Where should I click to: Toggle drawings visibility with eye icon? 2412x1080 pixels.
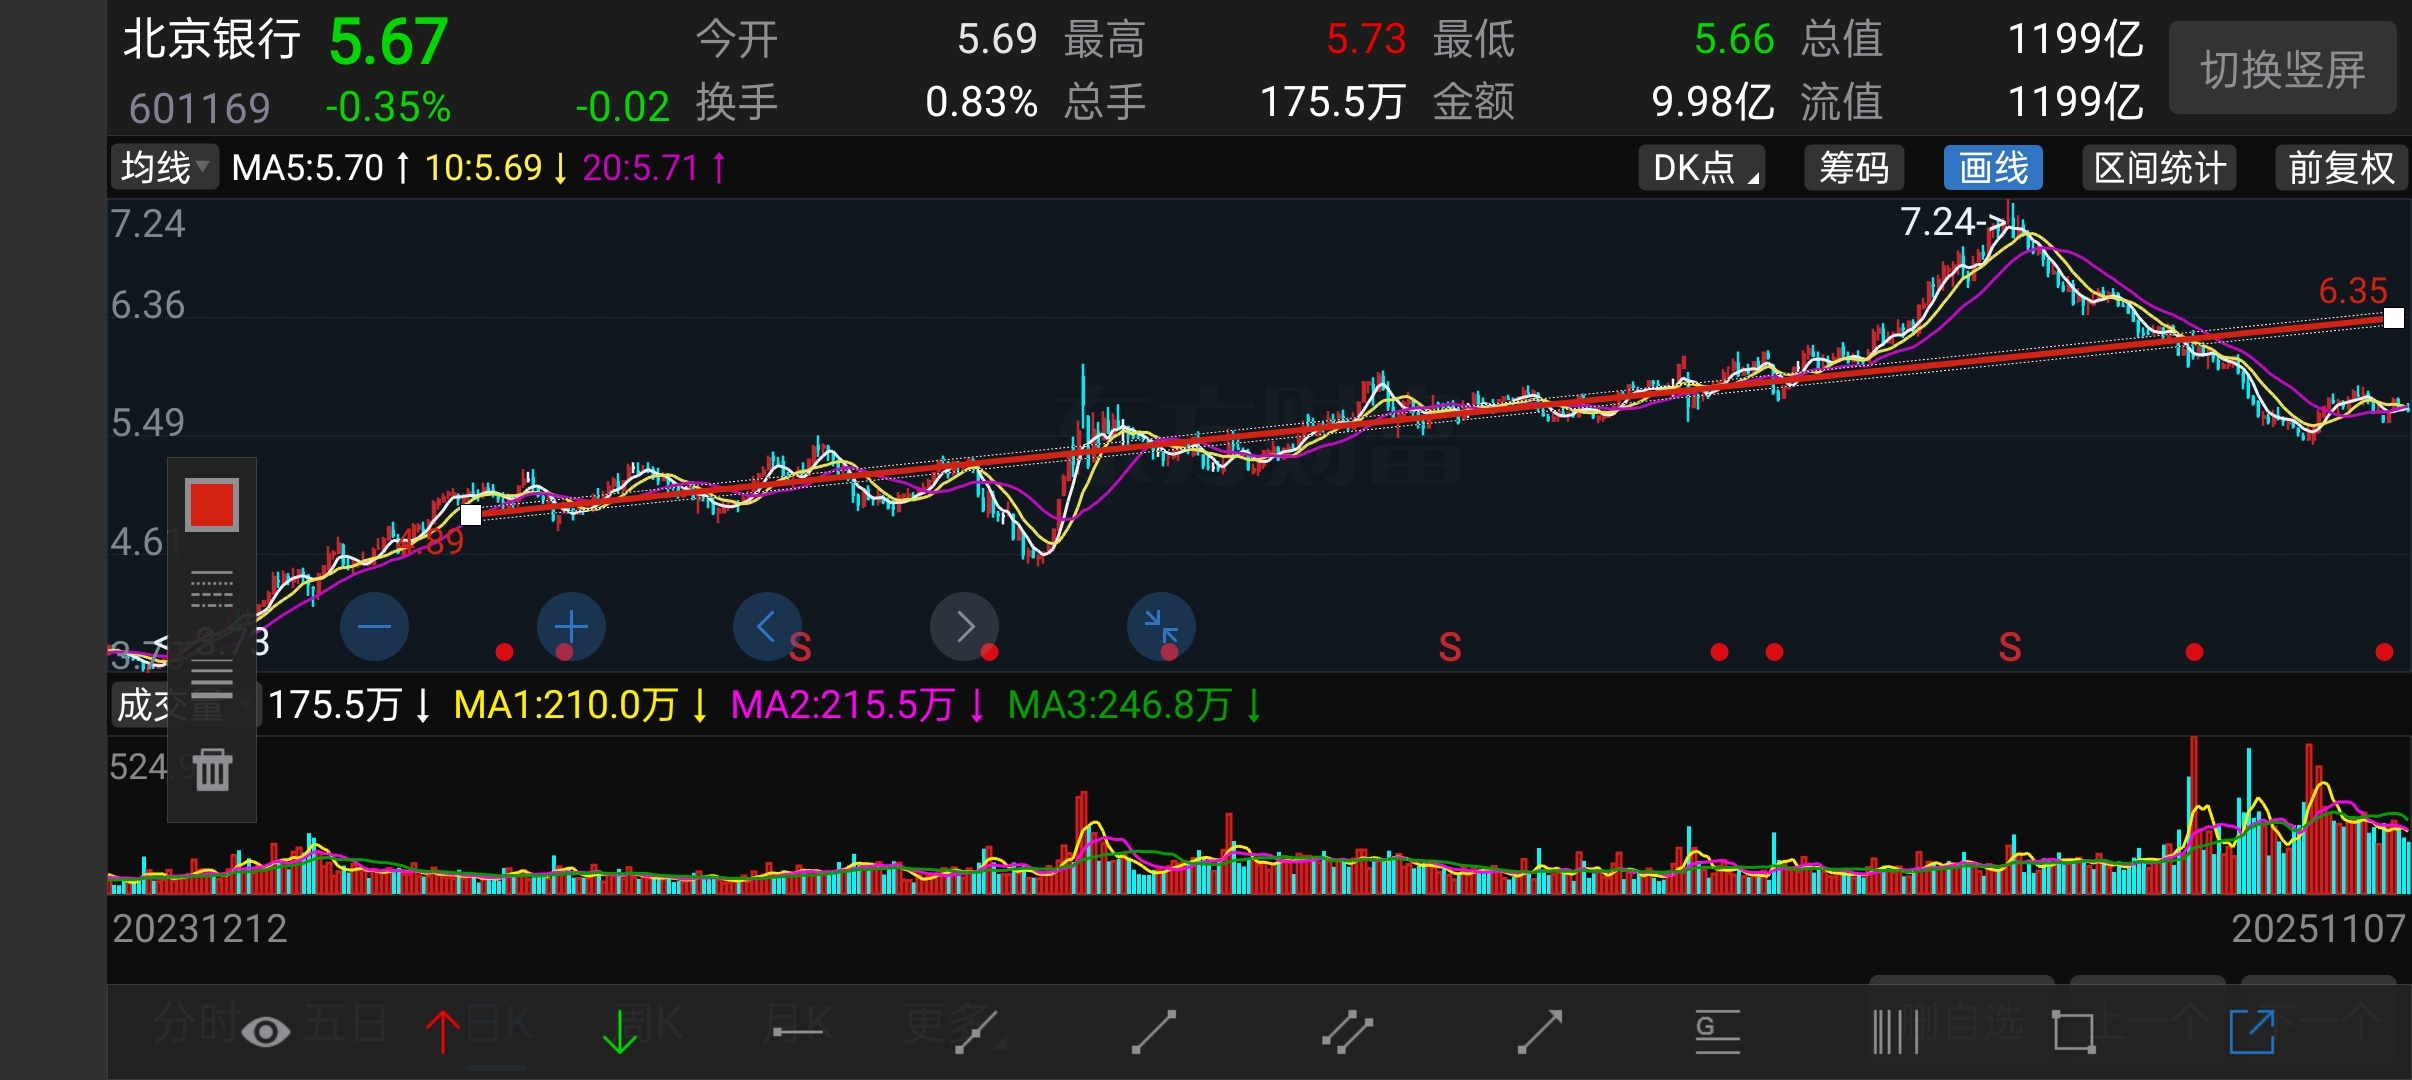click(x=265, y=1031)
